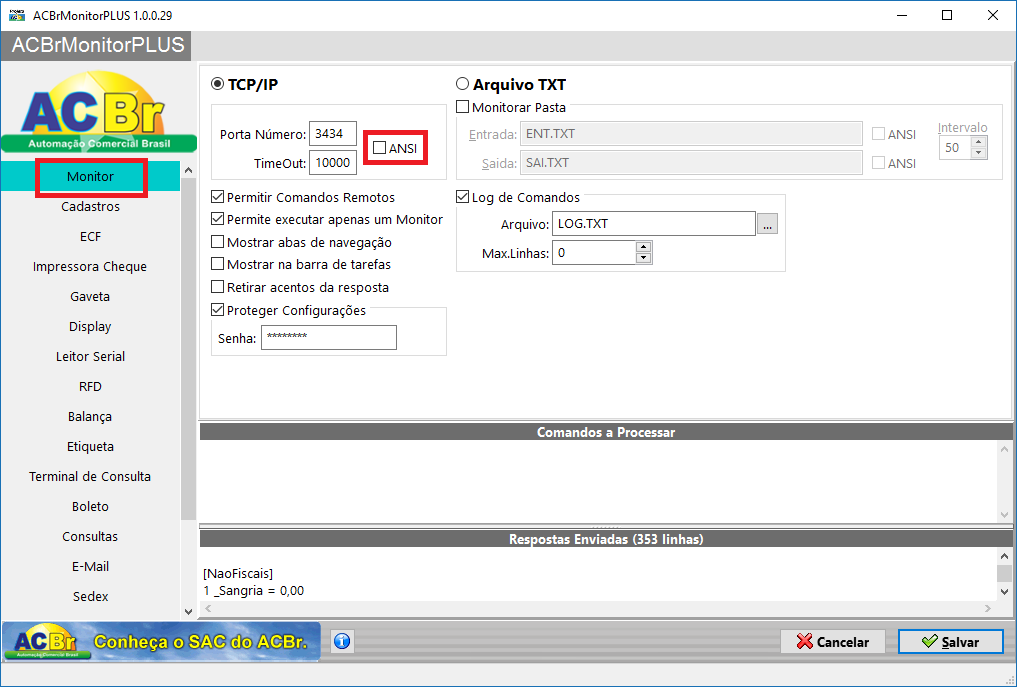Go to RFD settings

90,387
